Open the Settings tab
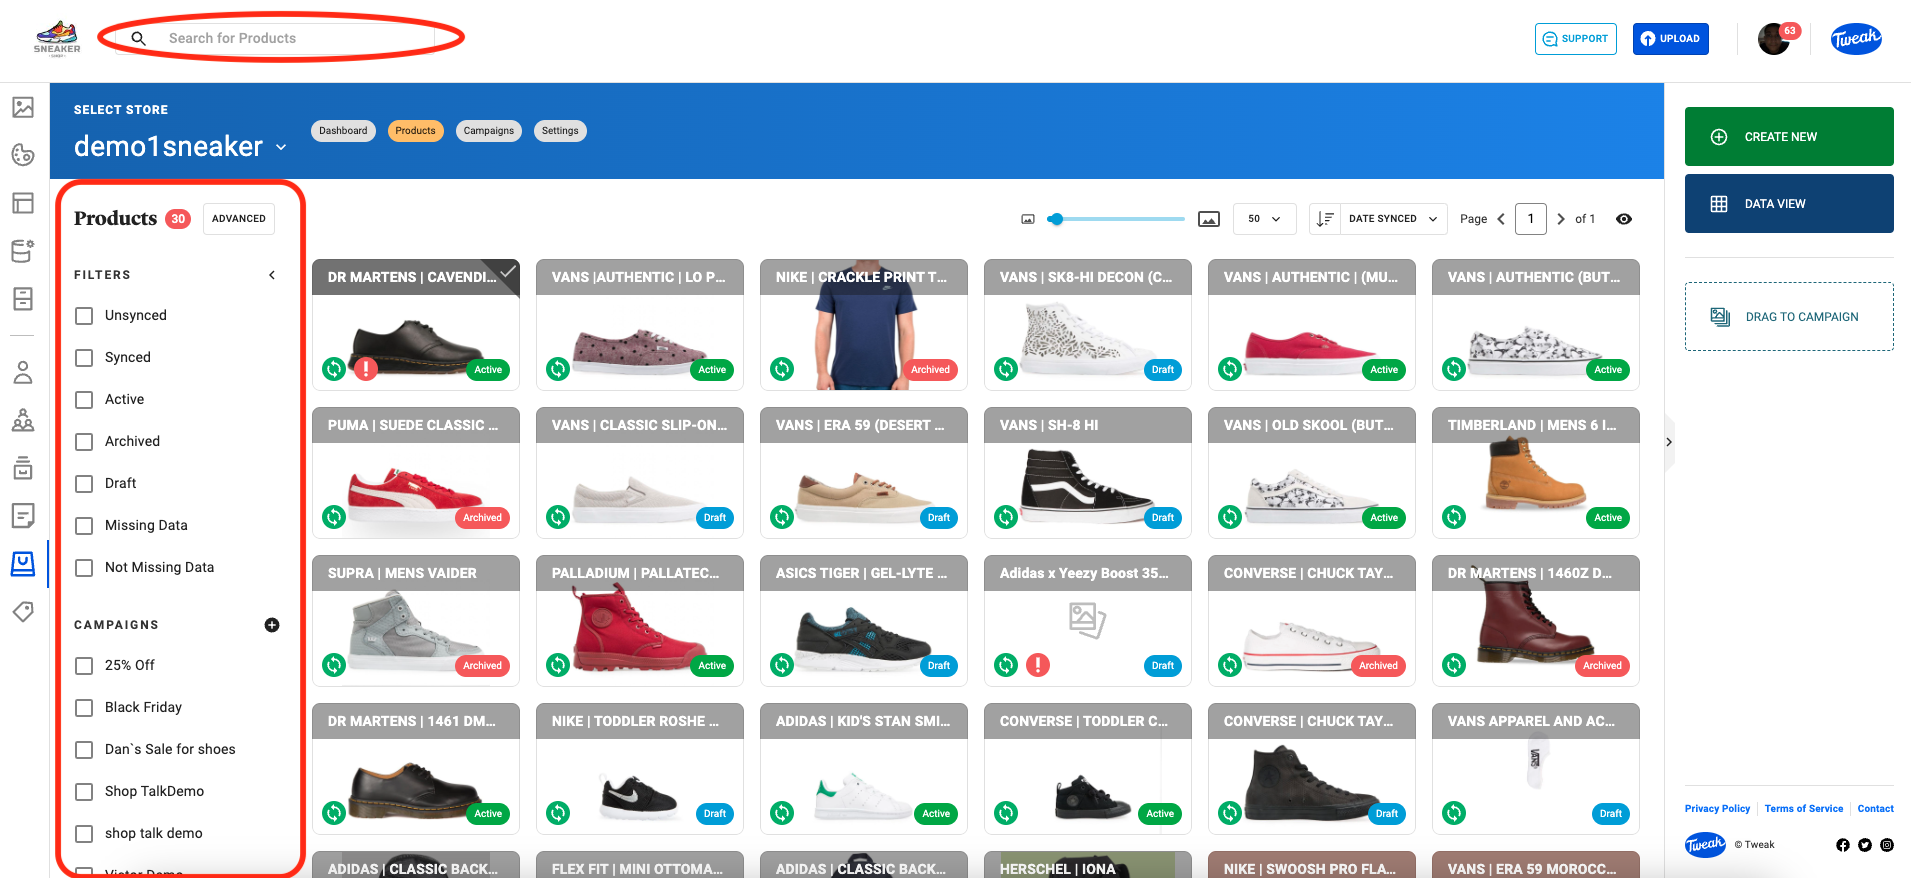Screen dimensions: 1911x878 (x=560, y=131)
